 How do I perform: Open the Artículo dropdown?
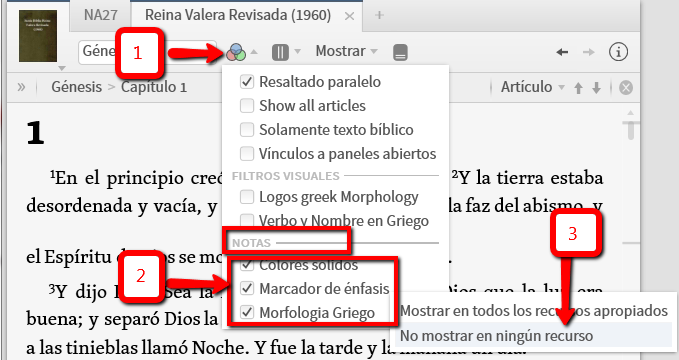pos(533,87)
